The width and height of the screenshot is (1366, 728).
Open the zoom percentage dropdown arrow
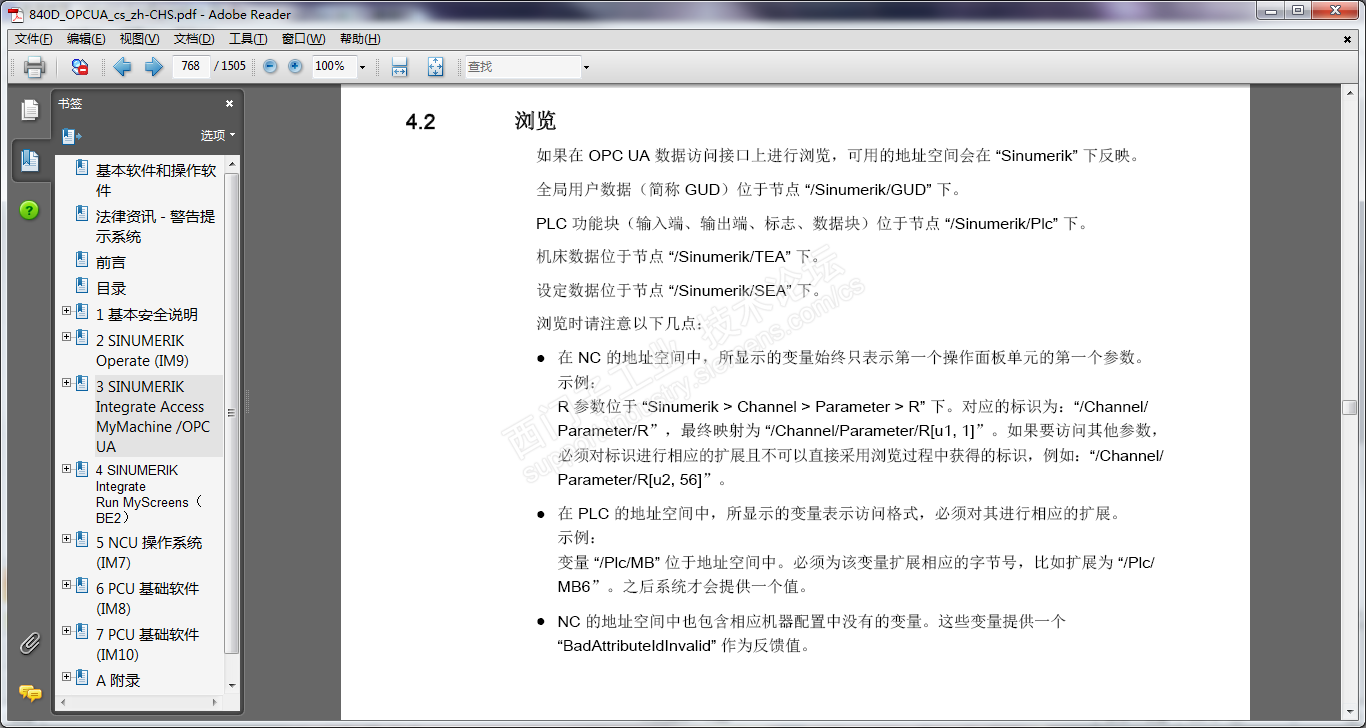tap(362, 67)
